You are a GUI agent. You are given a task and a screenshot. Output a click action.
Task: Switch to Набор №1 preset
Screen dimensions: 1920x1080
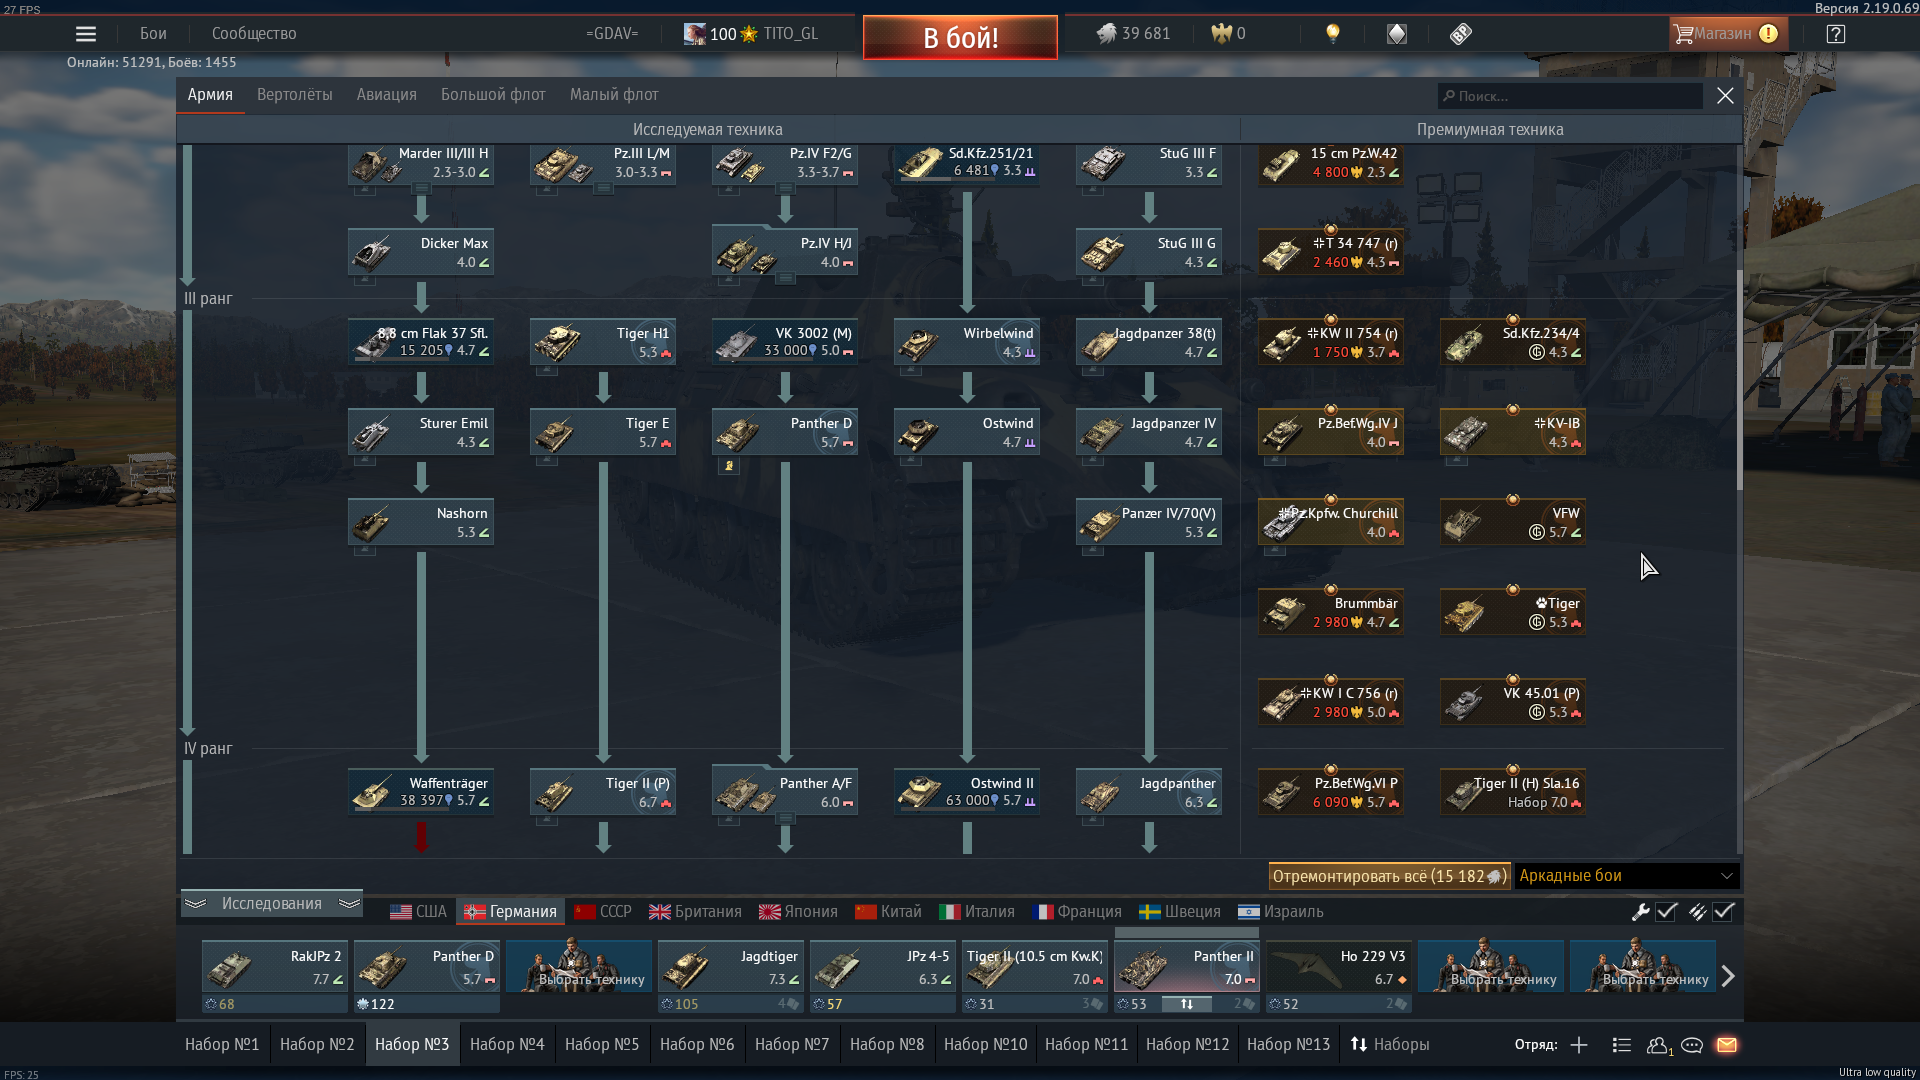click(222, 1044)
